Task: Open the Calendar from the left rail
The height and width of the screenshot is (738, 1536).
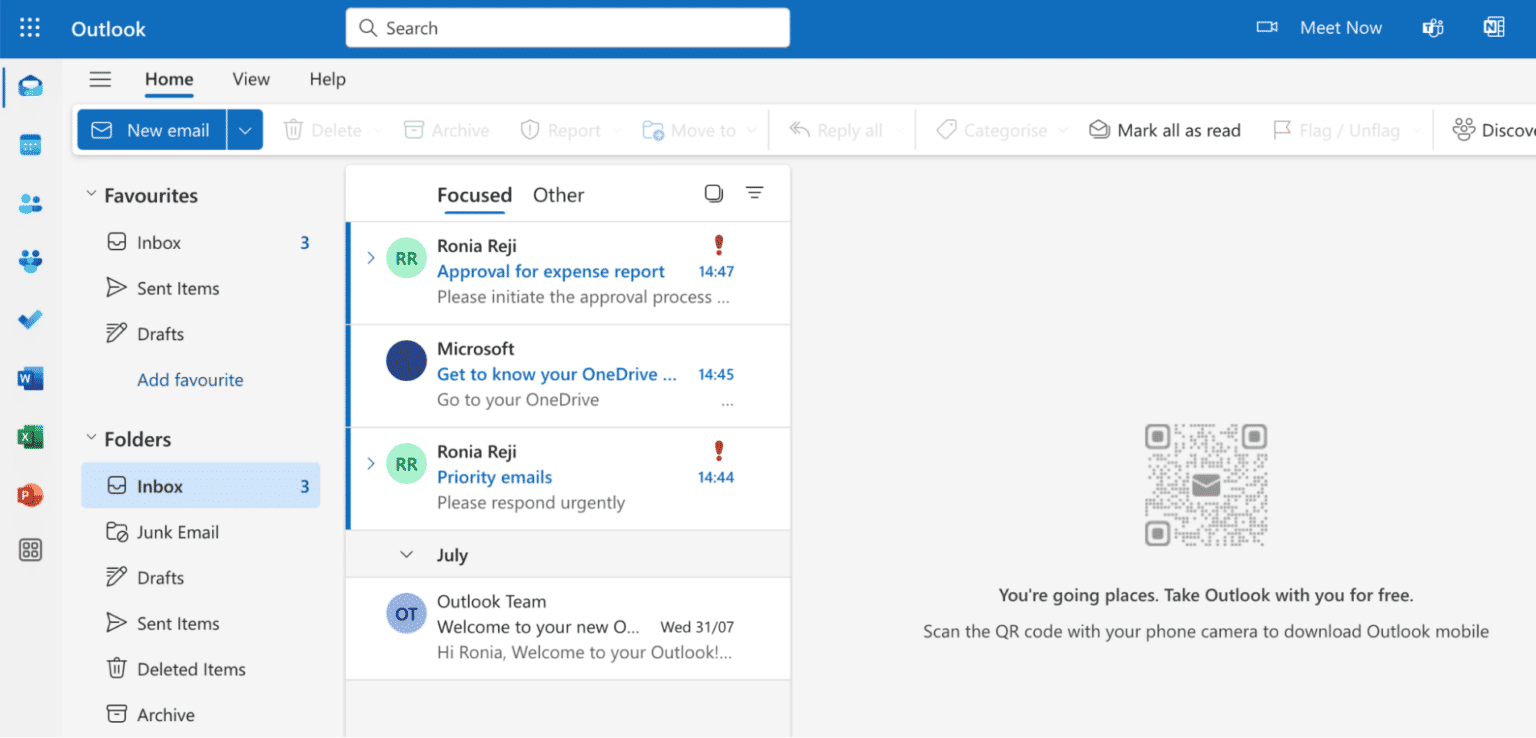Action: (x=30, y=144)
